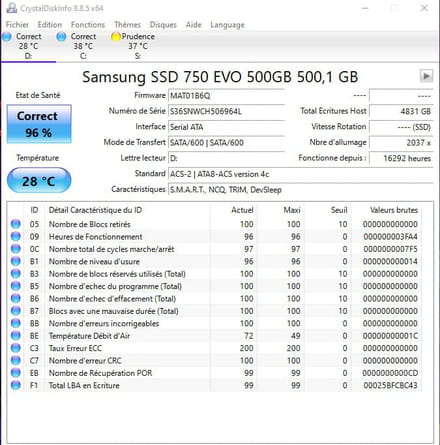The width and height of the screenshot is (440, 445).
Task: Open the Language menu
Action: (x=227, y=25)
